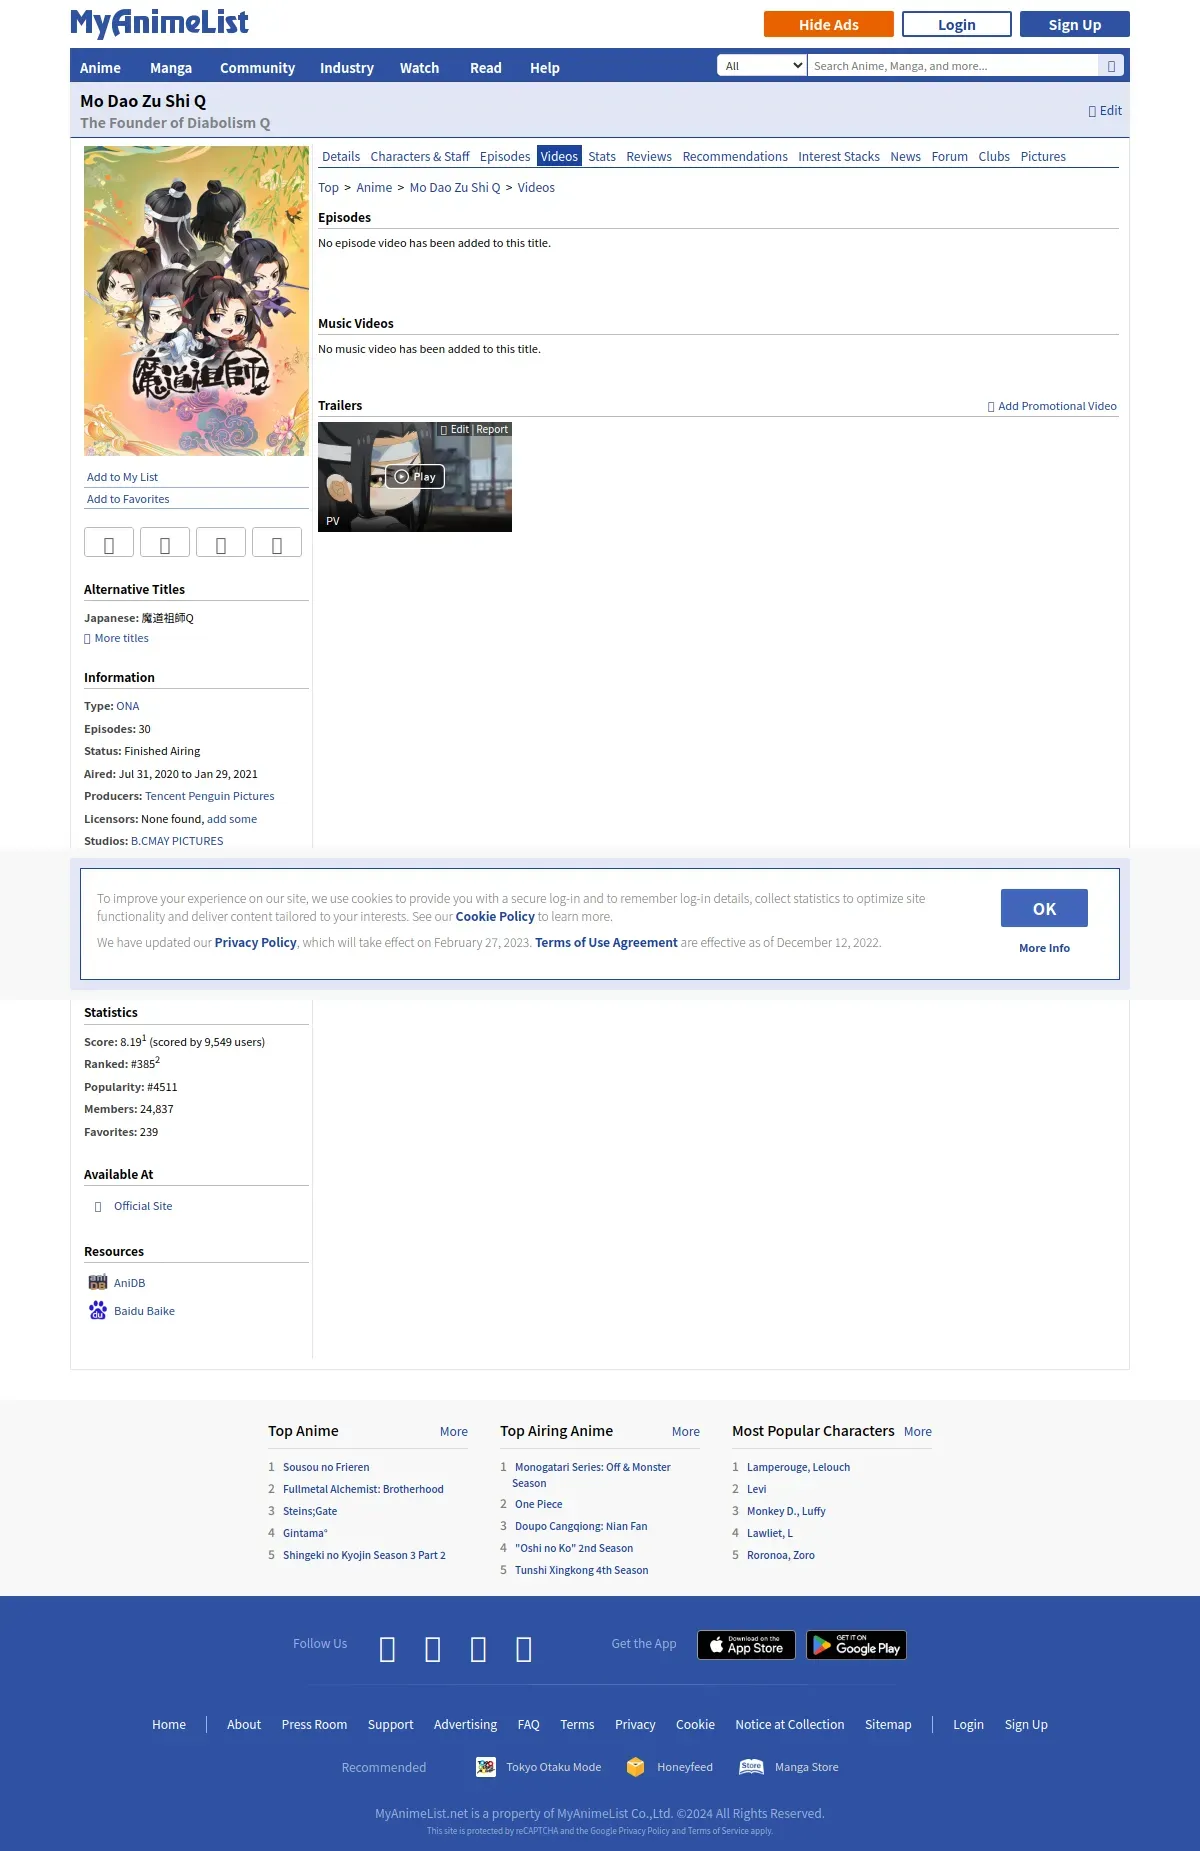Switch to the Recommendations tab
Image resolution: width=1200 pixels, height=1851 pixels.
tap(735, 157)
